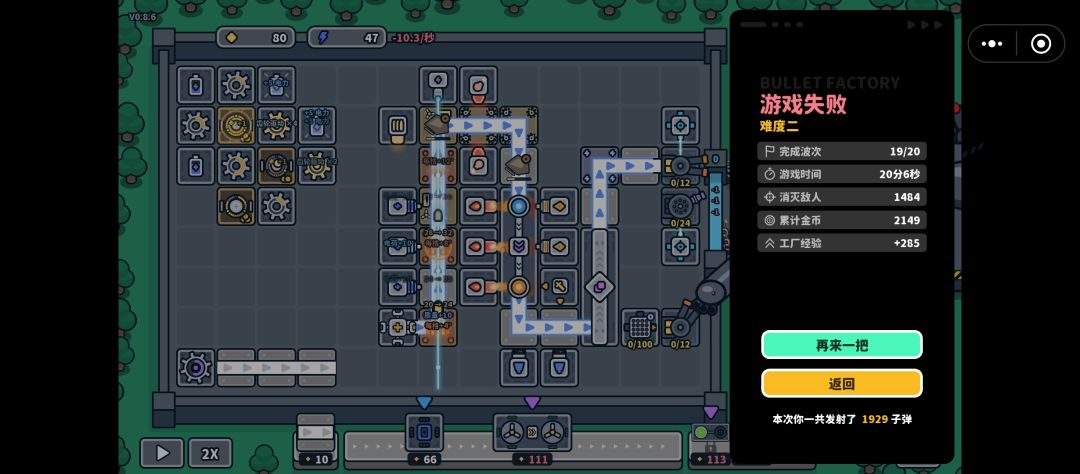Select the top turret labeled 0/12

681,166
